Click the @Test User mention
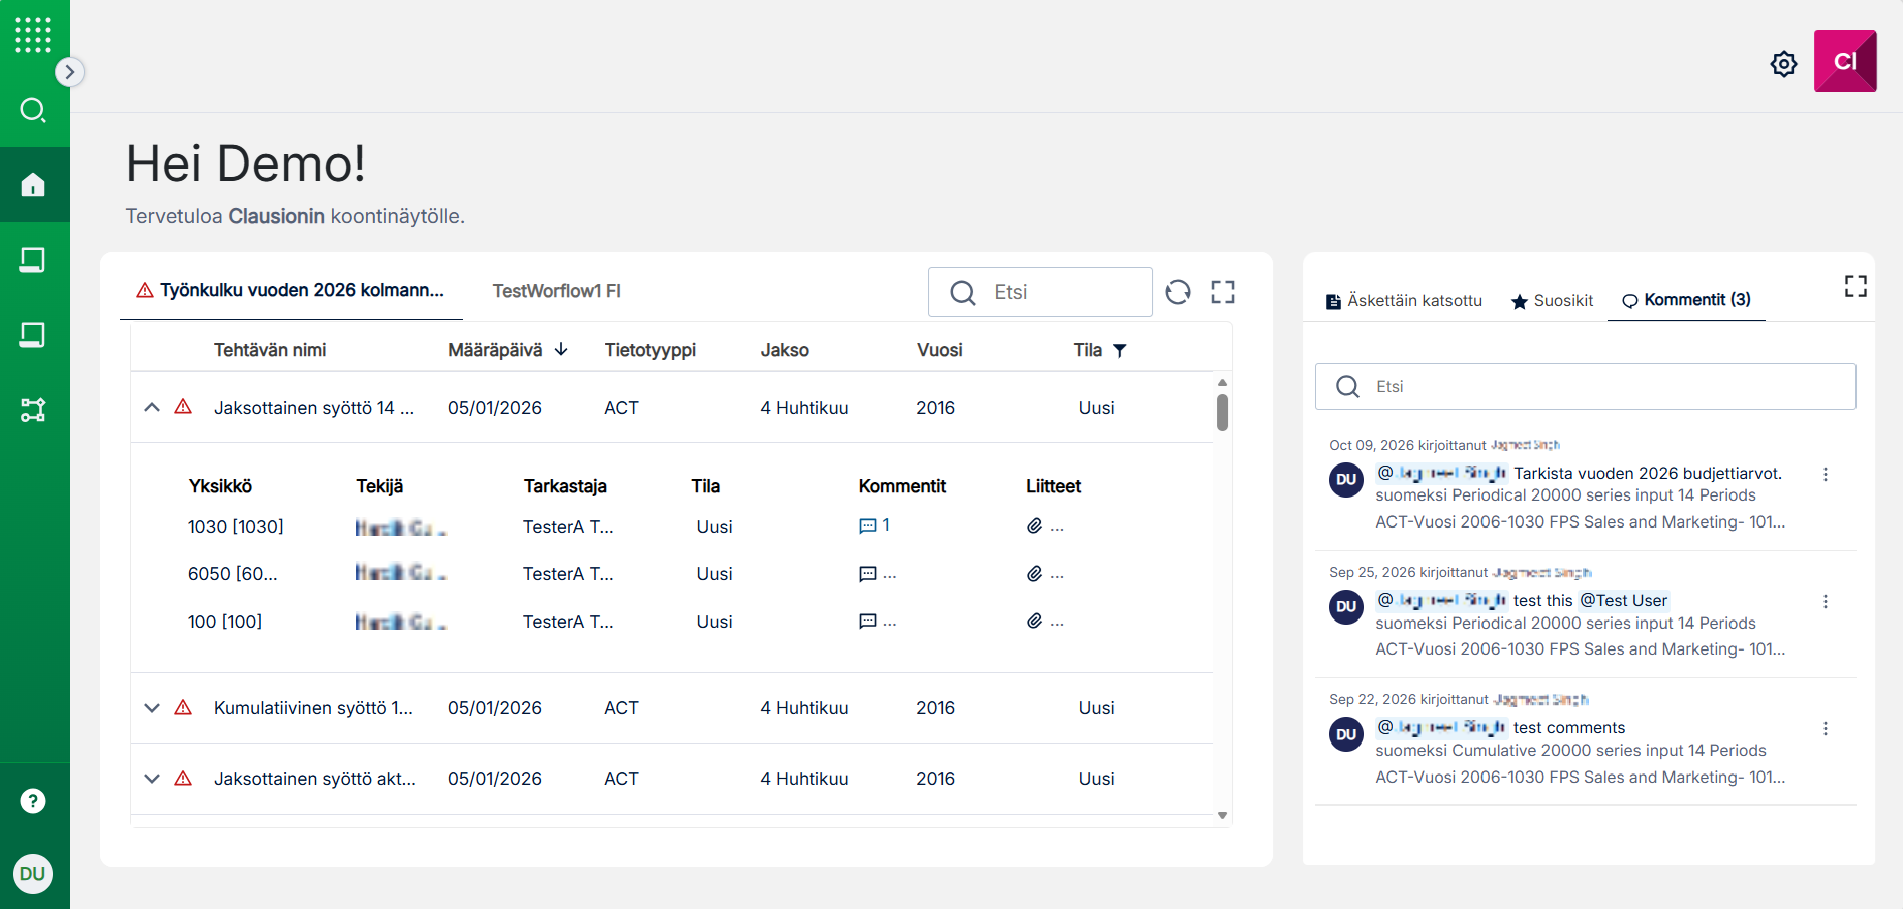This screenshot has width=1903, height=909. (x=1623, y=600)
